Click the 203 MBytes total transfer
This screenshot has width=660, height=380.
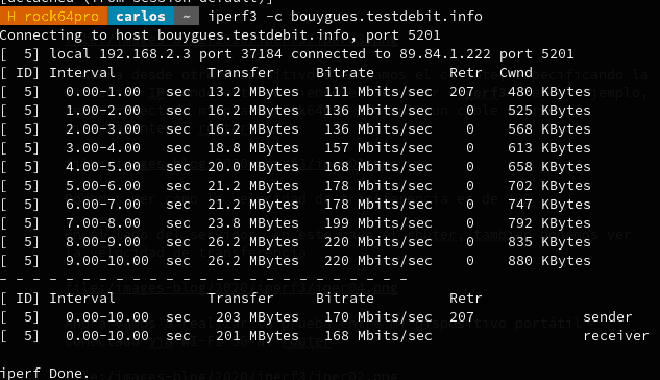pyautogui.click(x=257, y=317)
